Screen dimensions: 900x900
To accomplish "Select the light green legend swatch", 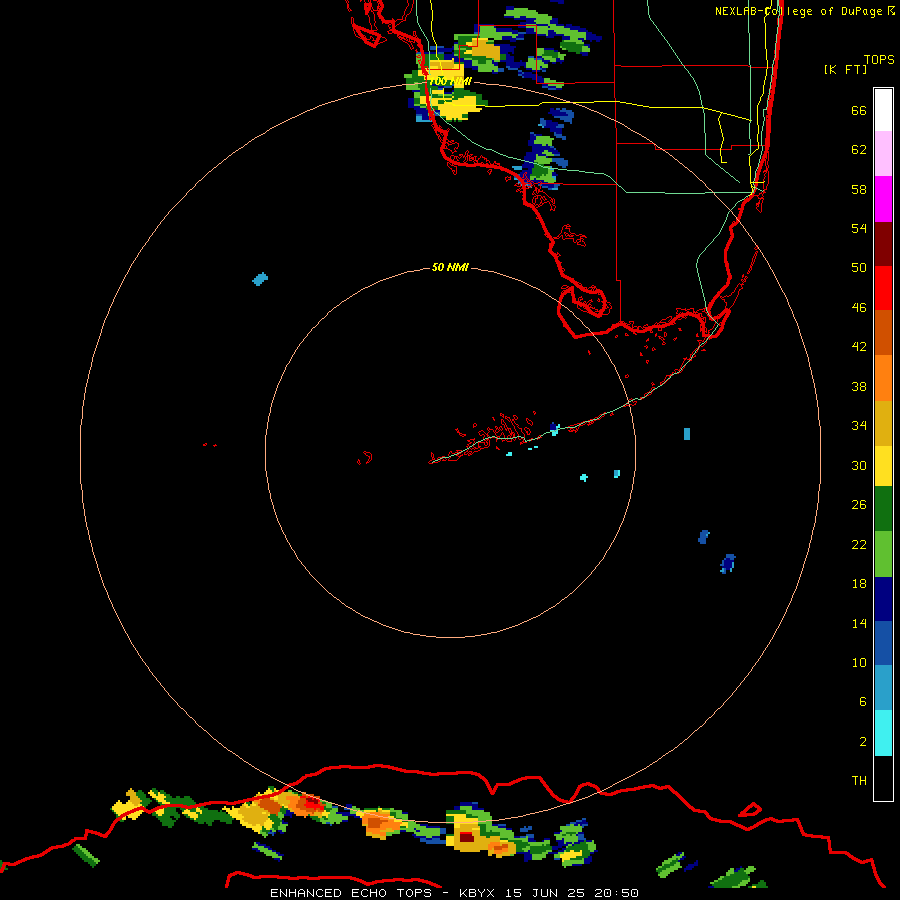I will [x=883, y=554].
